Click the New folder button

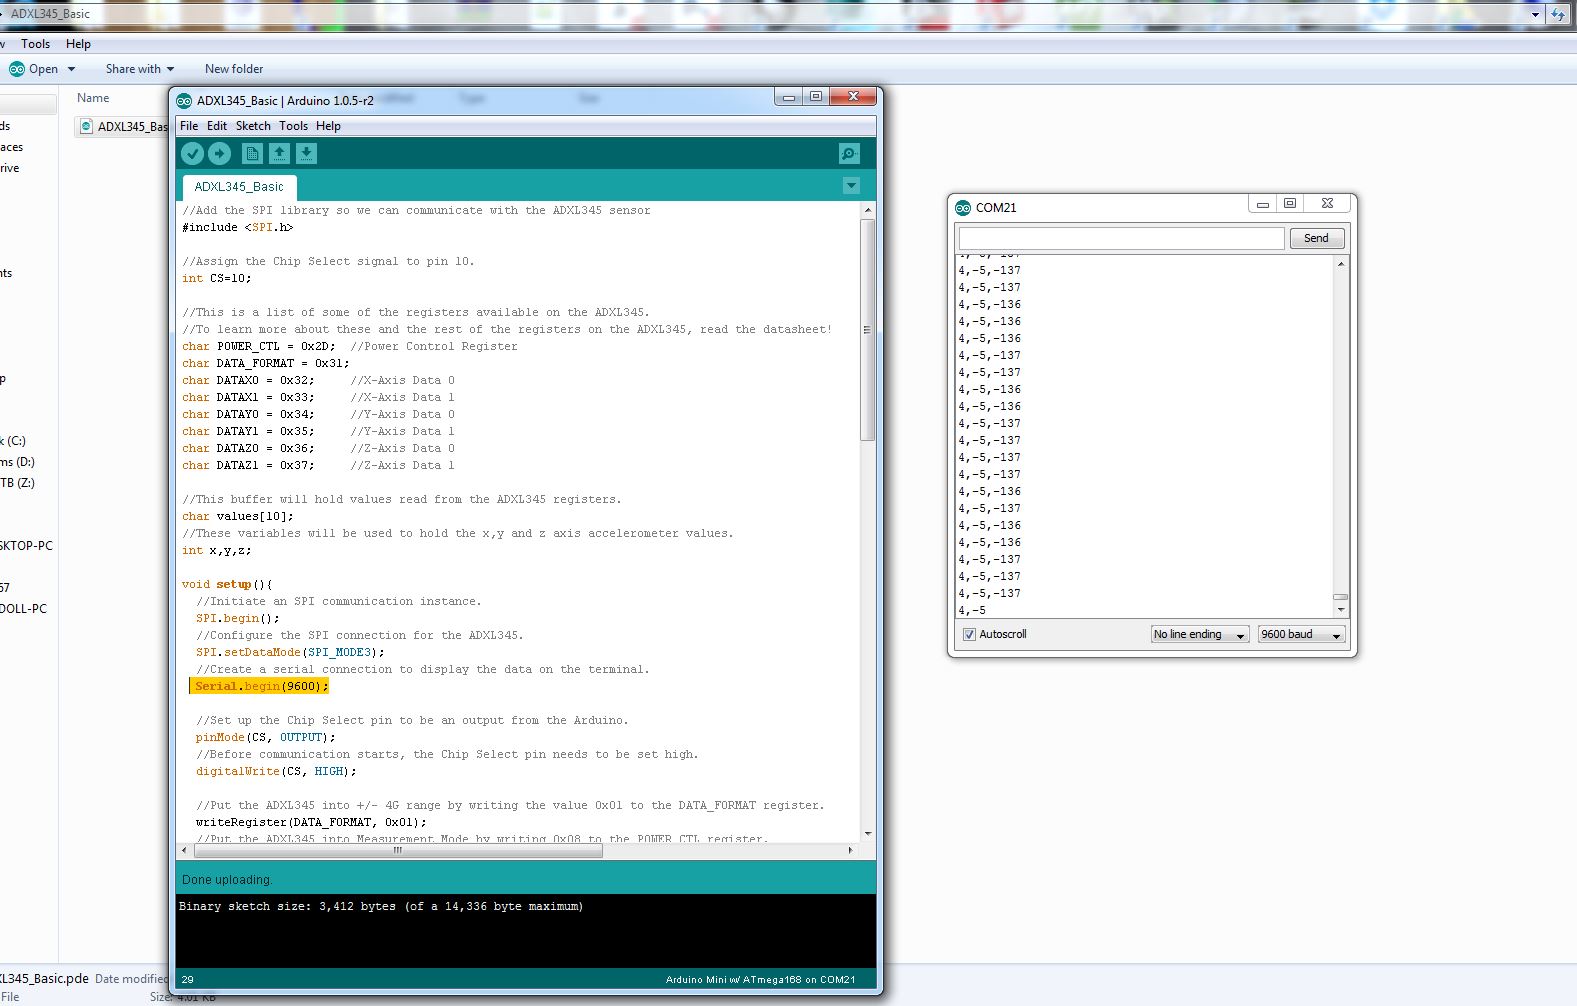point(234,69)
